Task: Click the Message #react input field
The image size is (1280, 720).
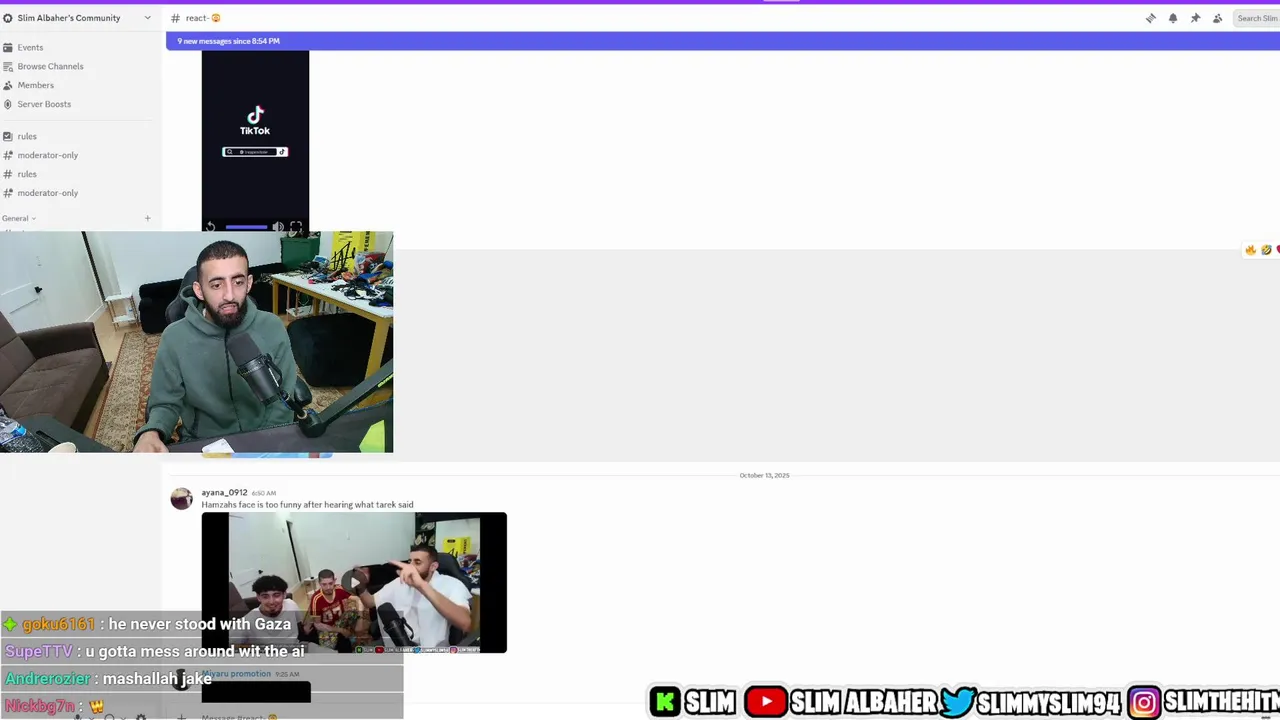Action: click(238, 717)
